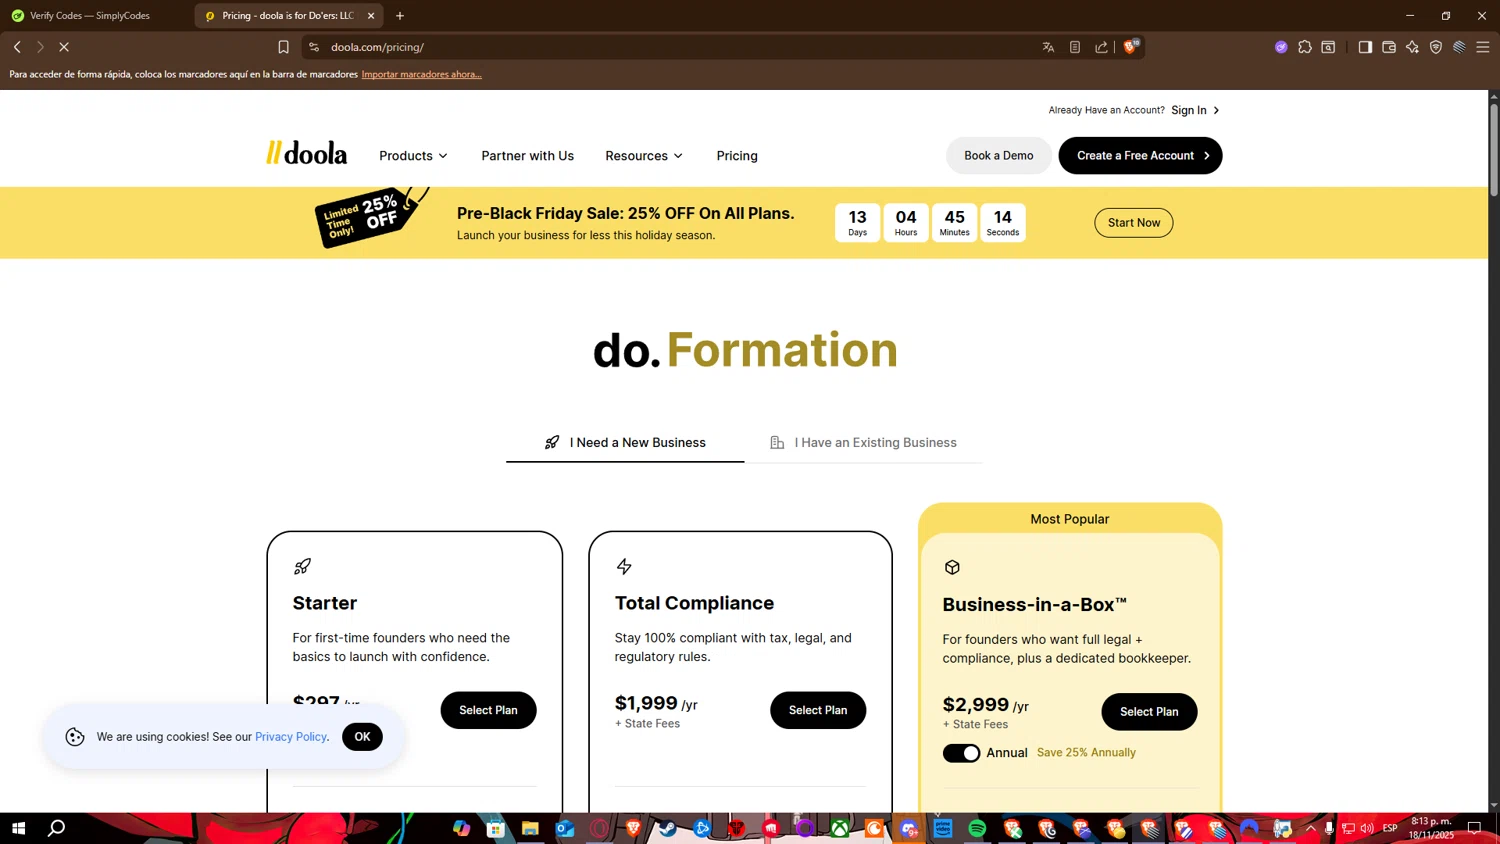Click the share page icon

1101,47
